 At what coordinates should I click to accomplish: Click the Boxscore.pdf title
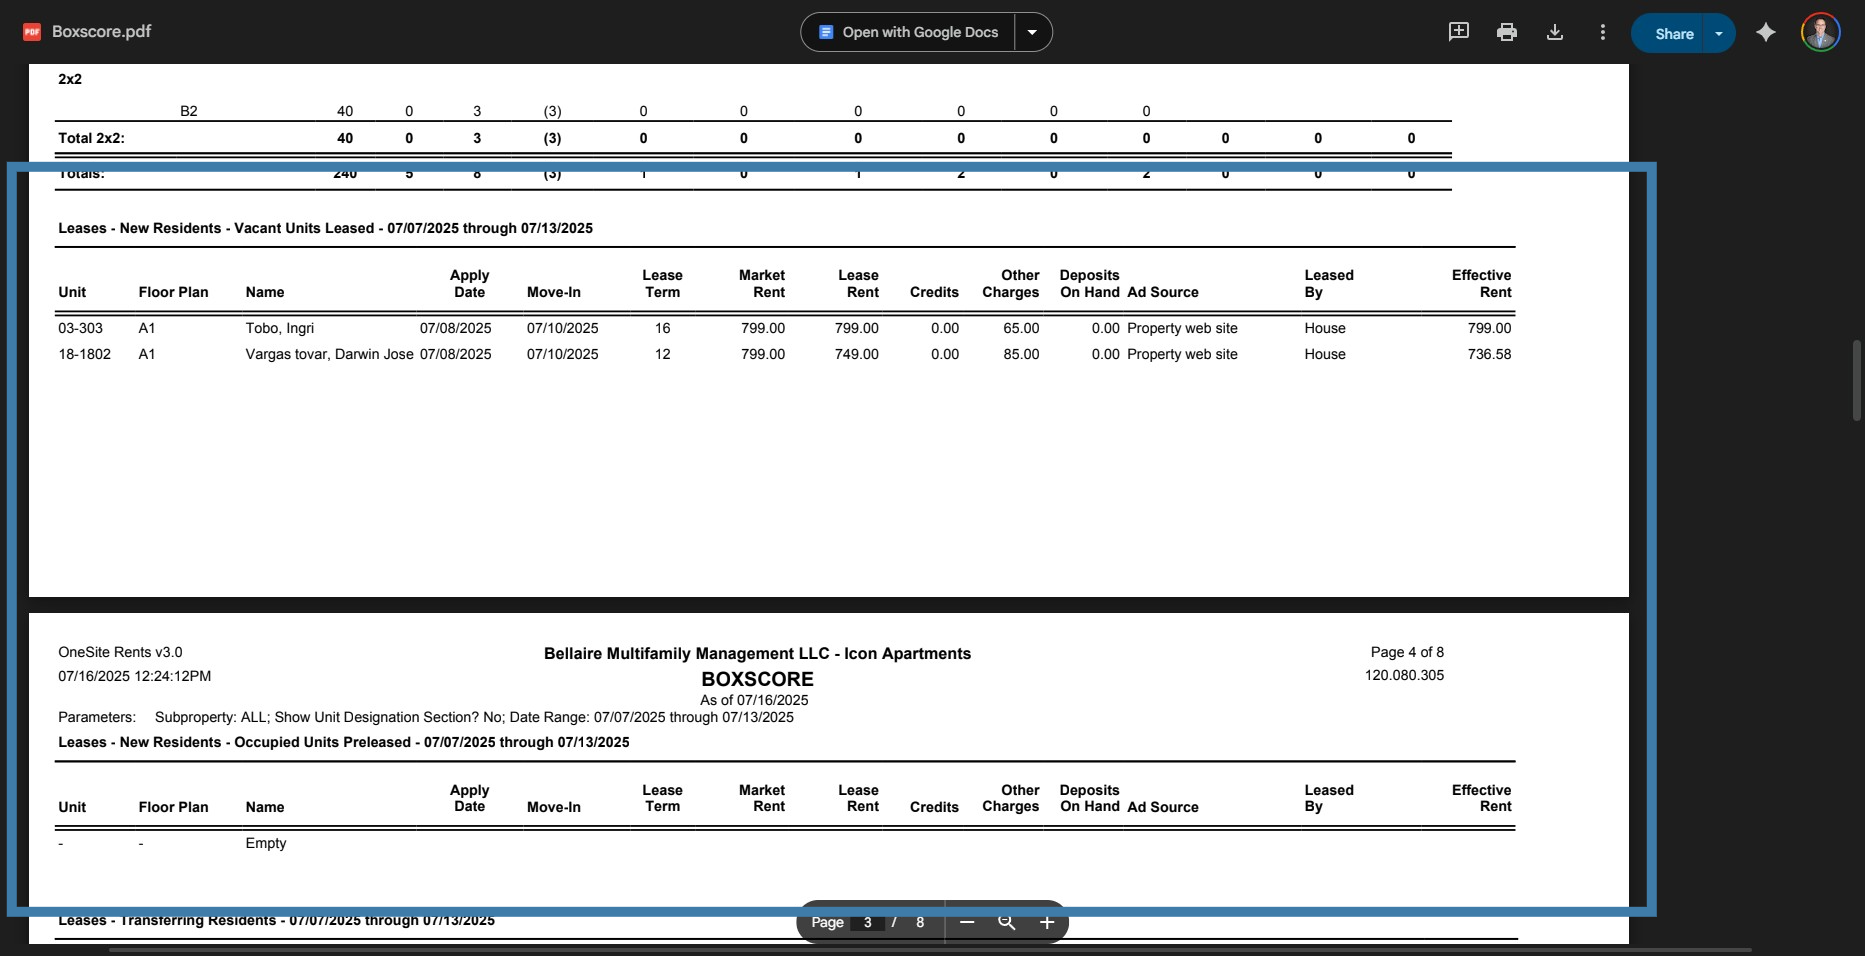click(101, 31)
